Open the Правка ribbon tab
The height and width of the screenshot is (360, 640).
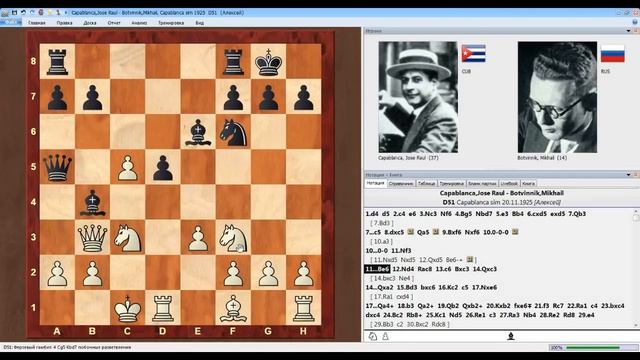64,23
